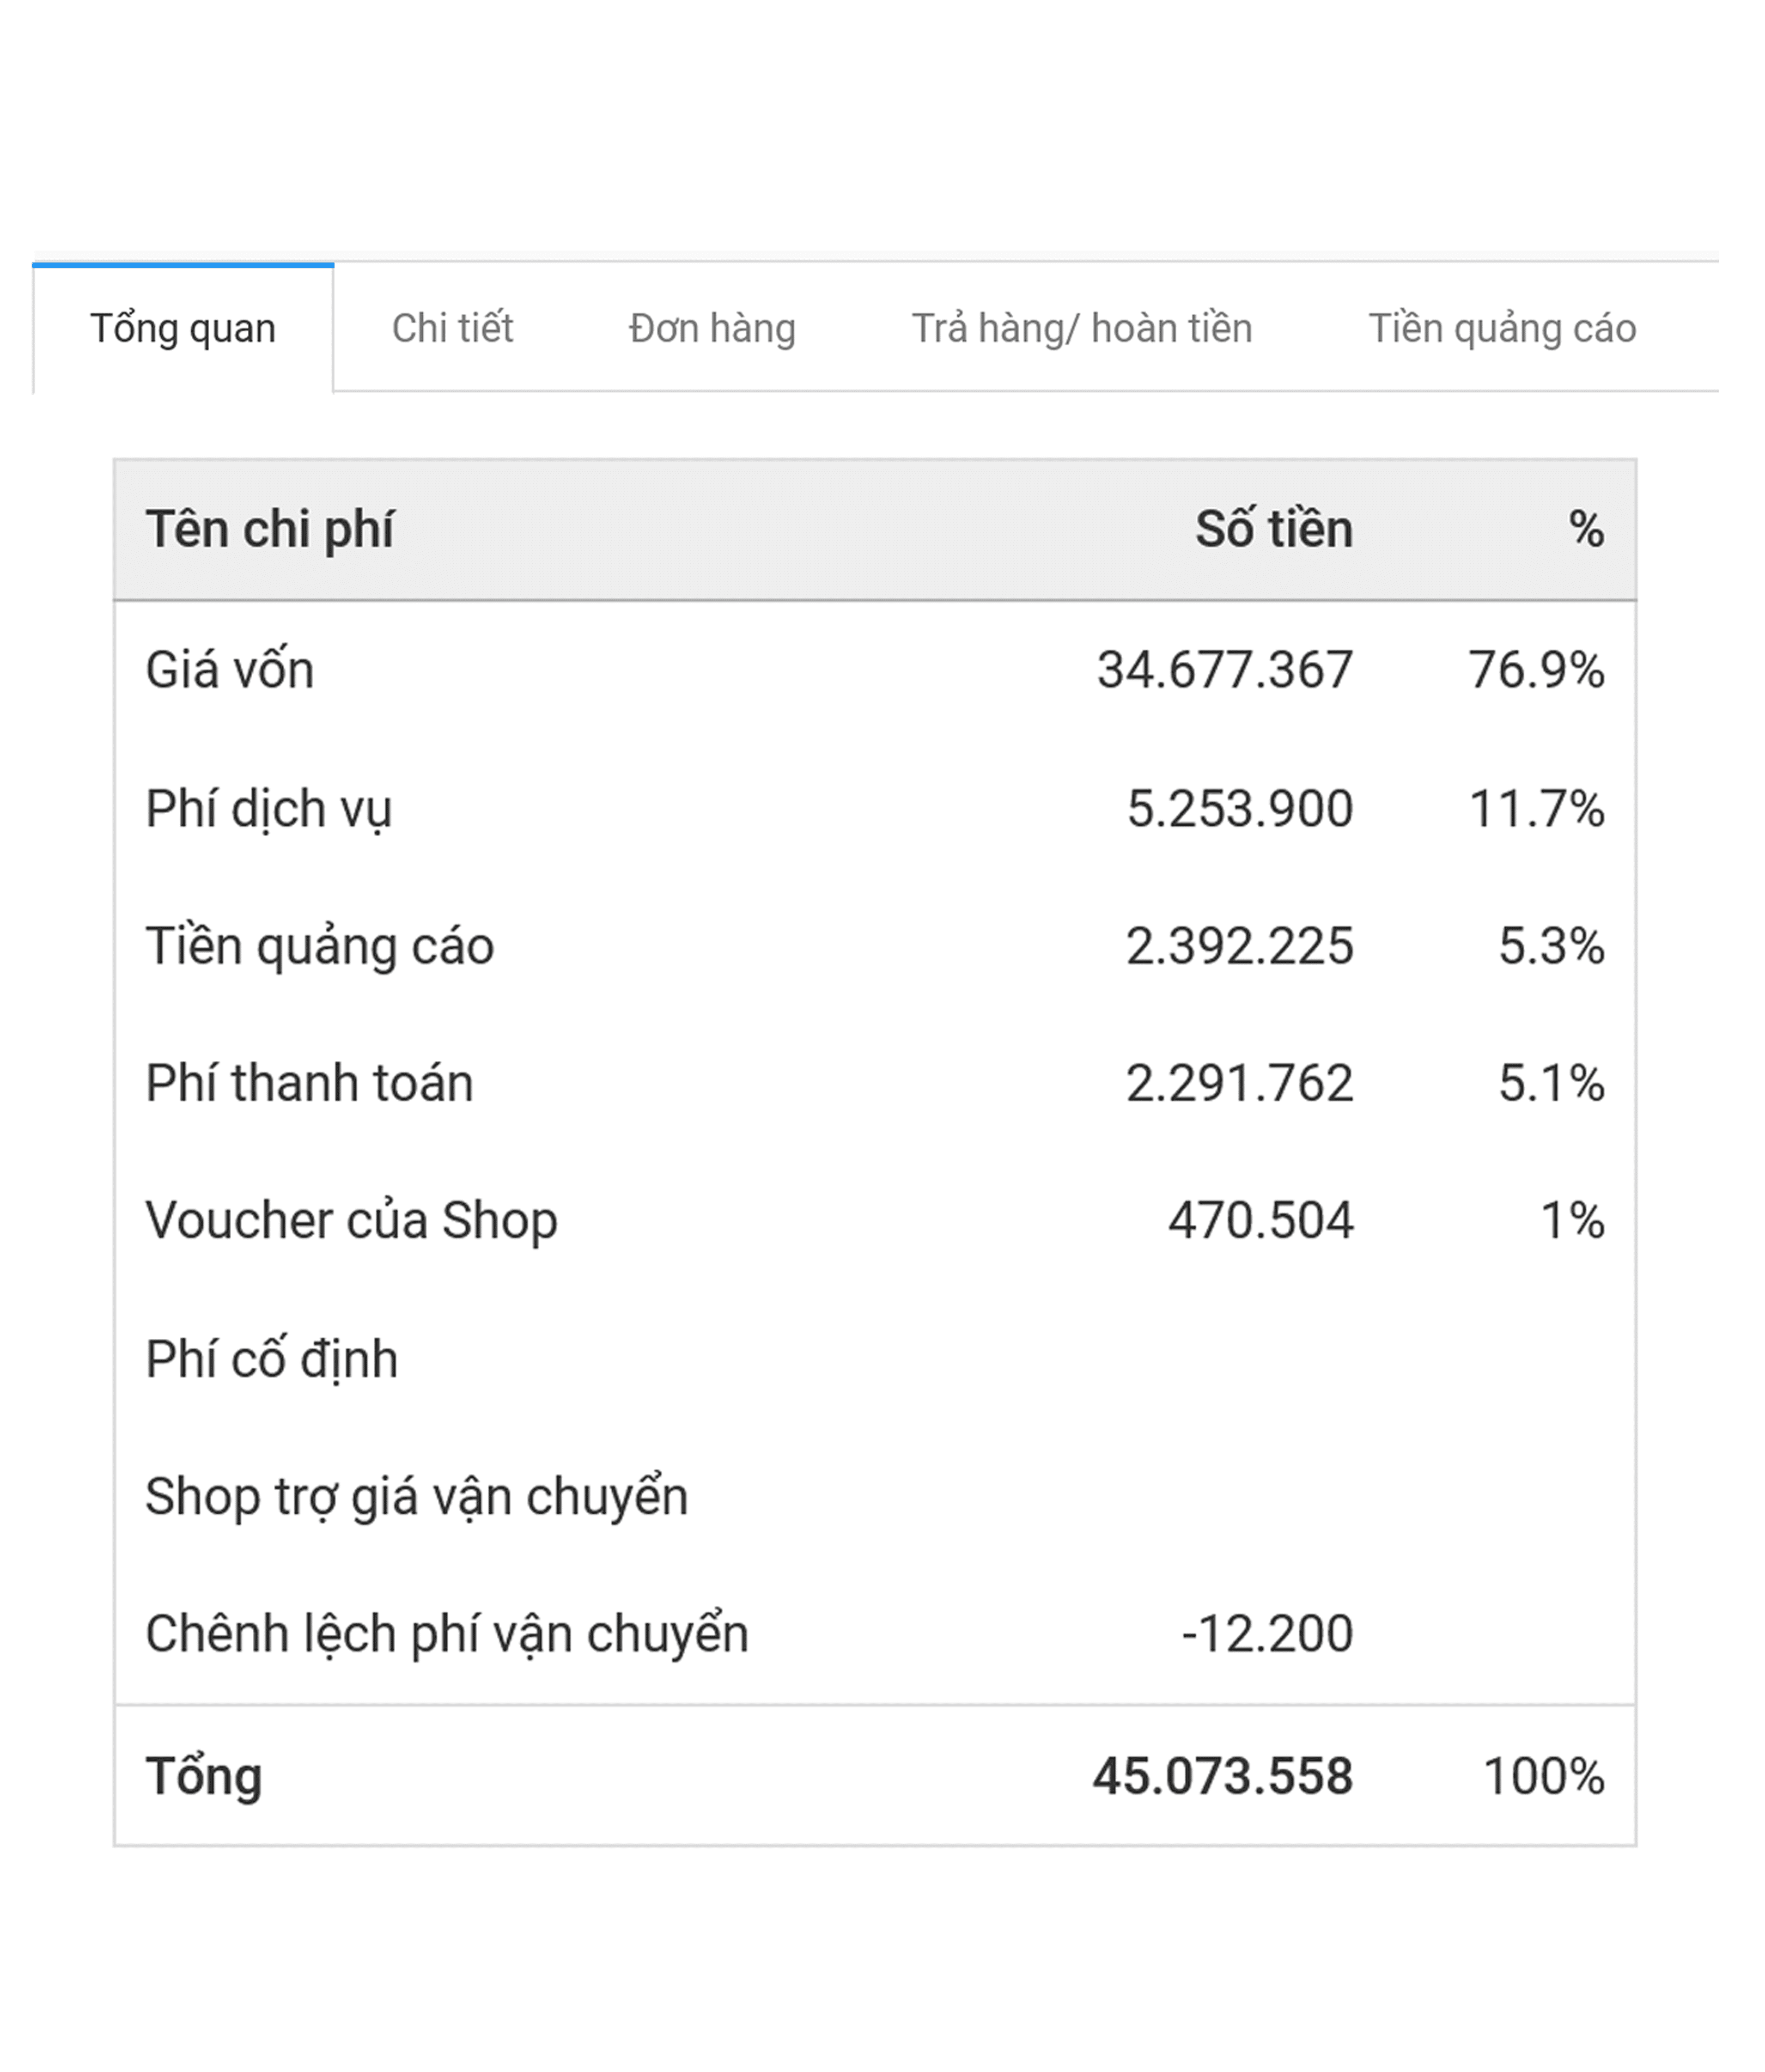This screenshot has height=2072, width=1765.
Task: Click the Chênh lệch phí vận chuyển row
Action: (446, 1634)
